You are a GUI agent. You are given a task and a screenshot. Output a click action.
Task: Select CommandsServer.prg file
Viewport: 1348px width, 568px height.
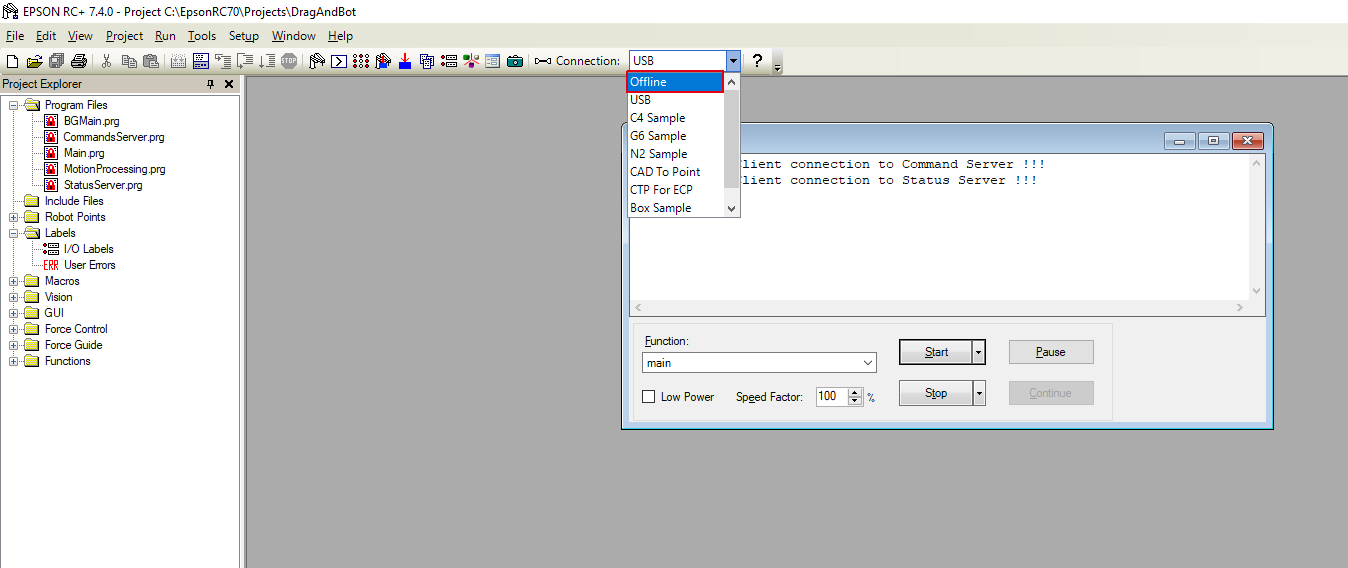point(113,137)
